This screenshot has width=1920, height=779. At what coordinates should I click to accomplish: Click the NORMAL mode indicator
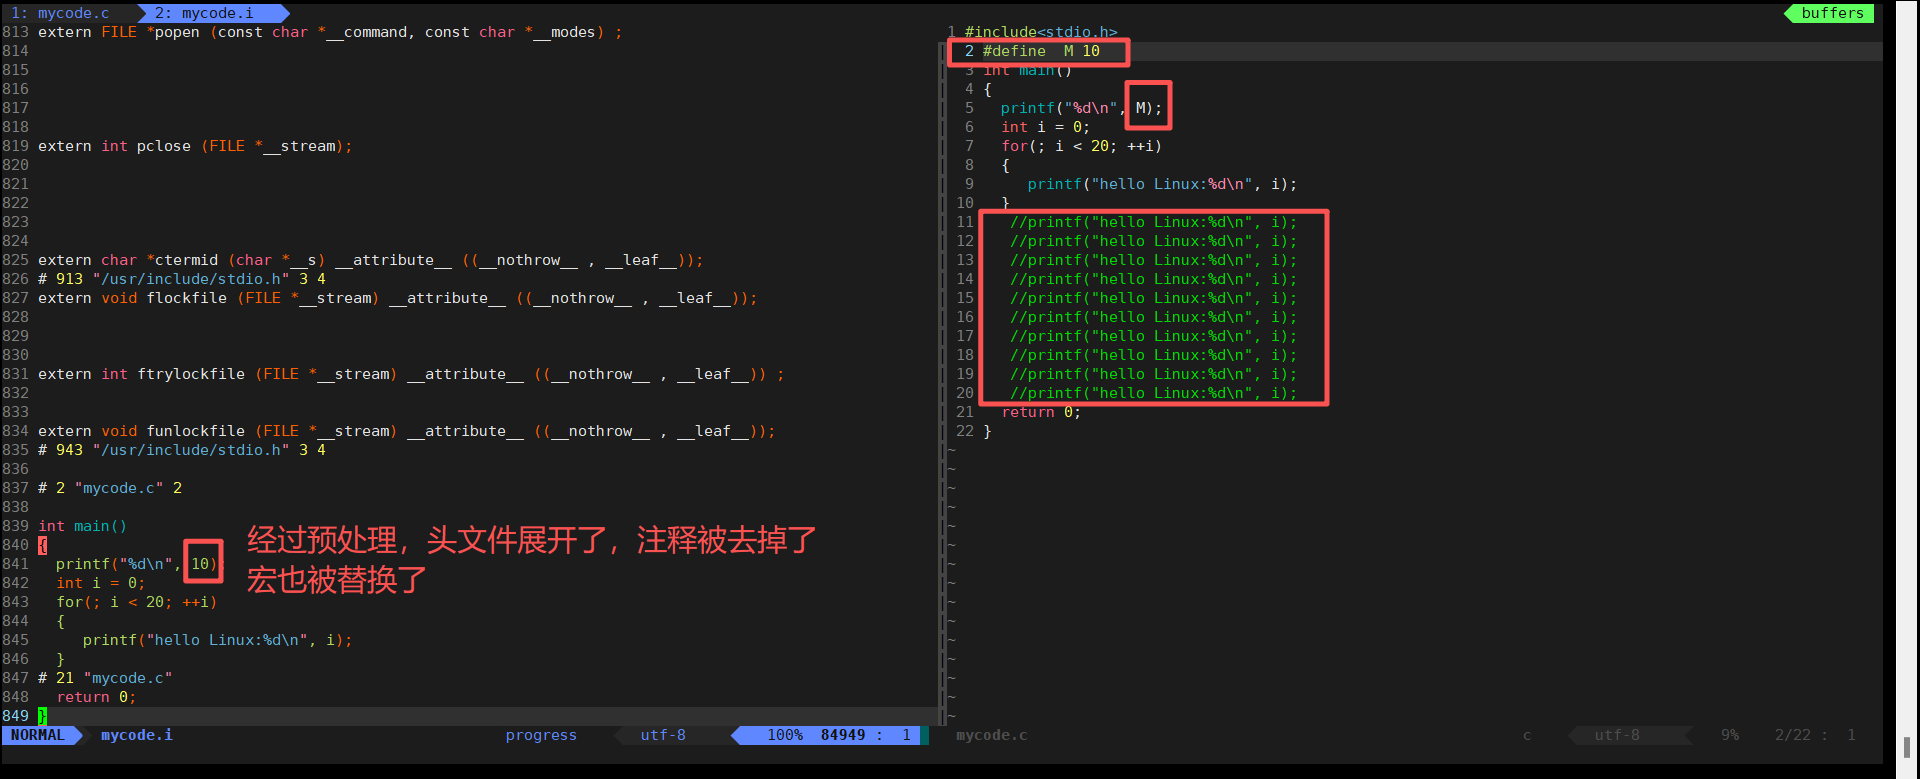37,735
